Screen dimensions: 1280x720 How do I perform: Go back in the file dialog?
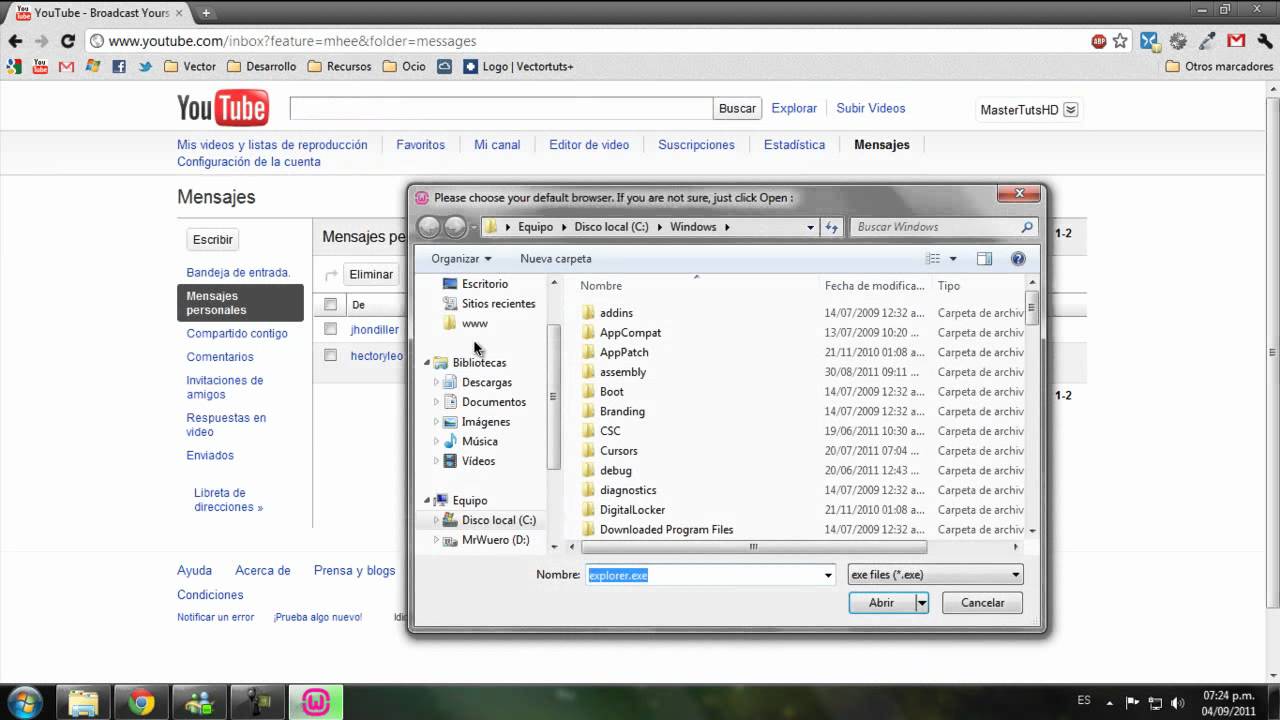tap(429, 227)
